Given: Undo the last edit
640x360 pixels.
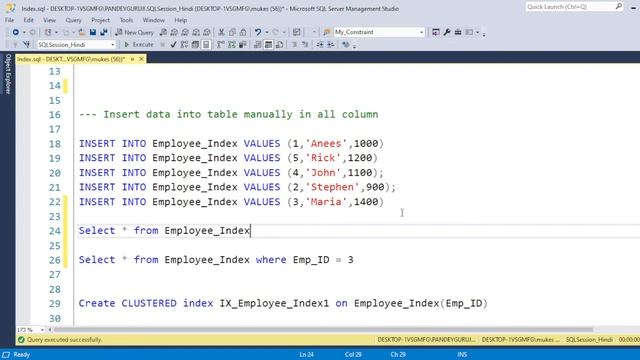Looking at the screenshot, I should [258, 32].
